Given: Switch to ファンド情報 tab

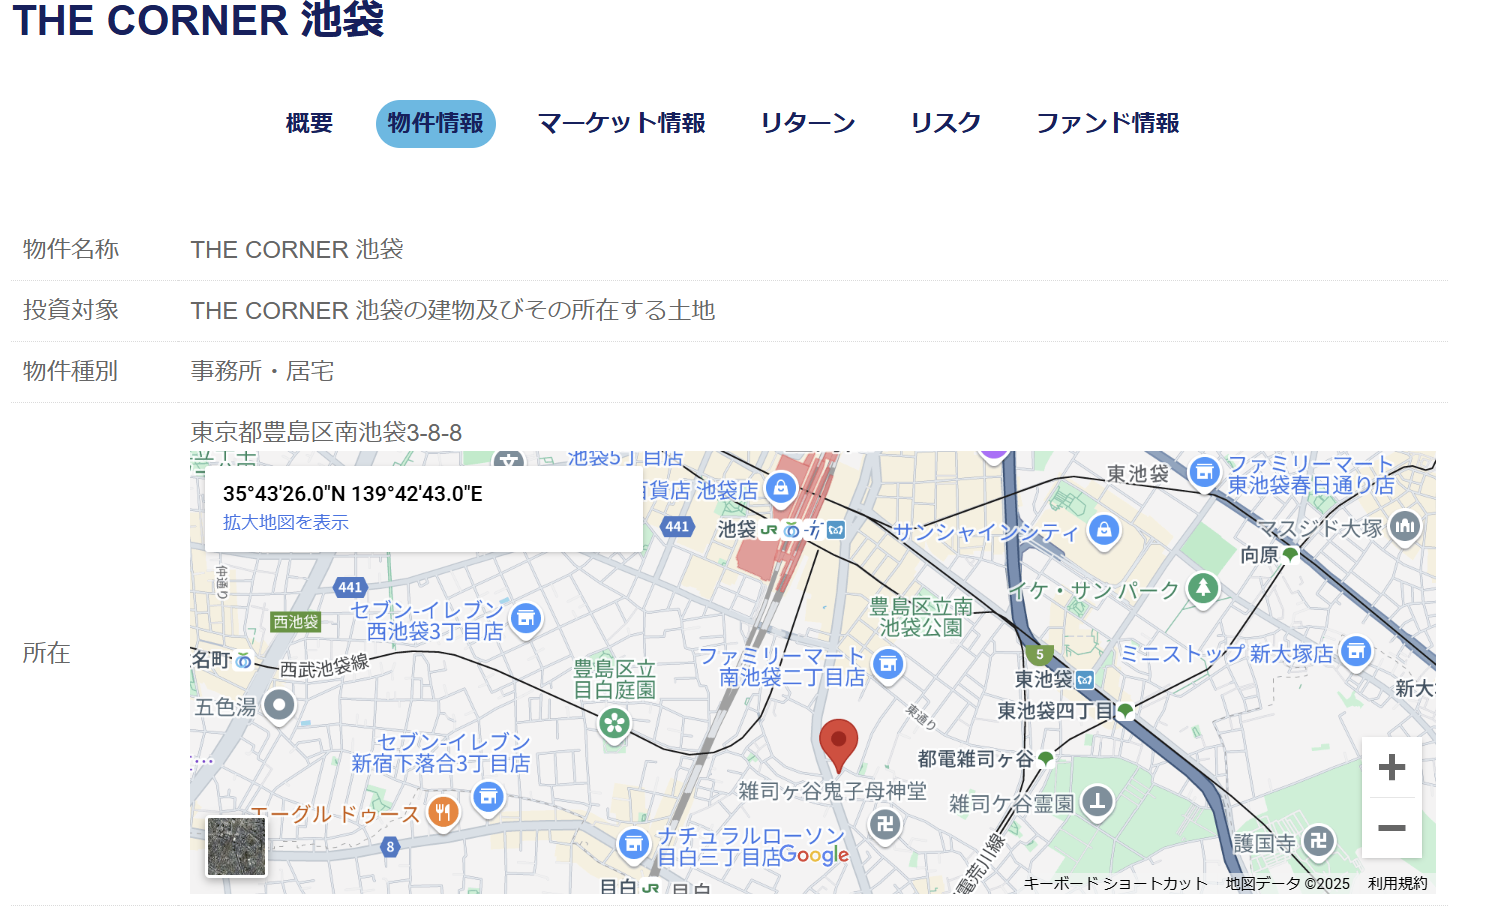Looking at the screenshot, I should coord(1107,123).
